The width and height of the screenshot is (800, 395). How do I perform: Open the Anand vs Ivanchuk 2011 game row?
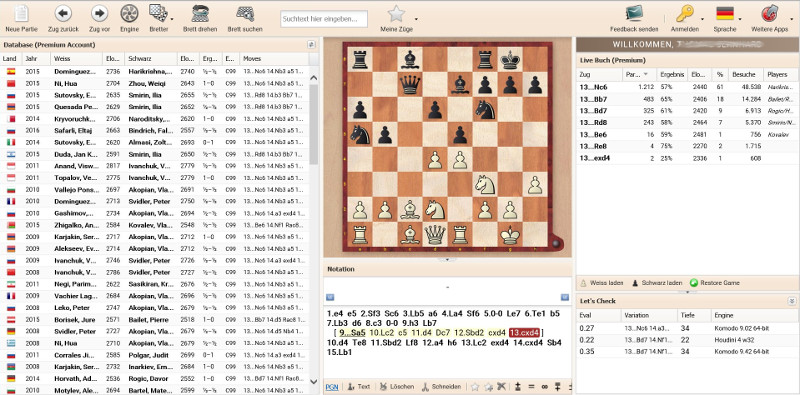155,166
